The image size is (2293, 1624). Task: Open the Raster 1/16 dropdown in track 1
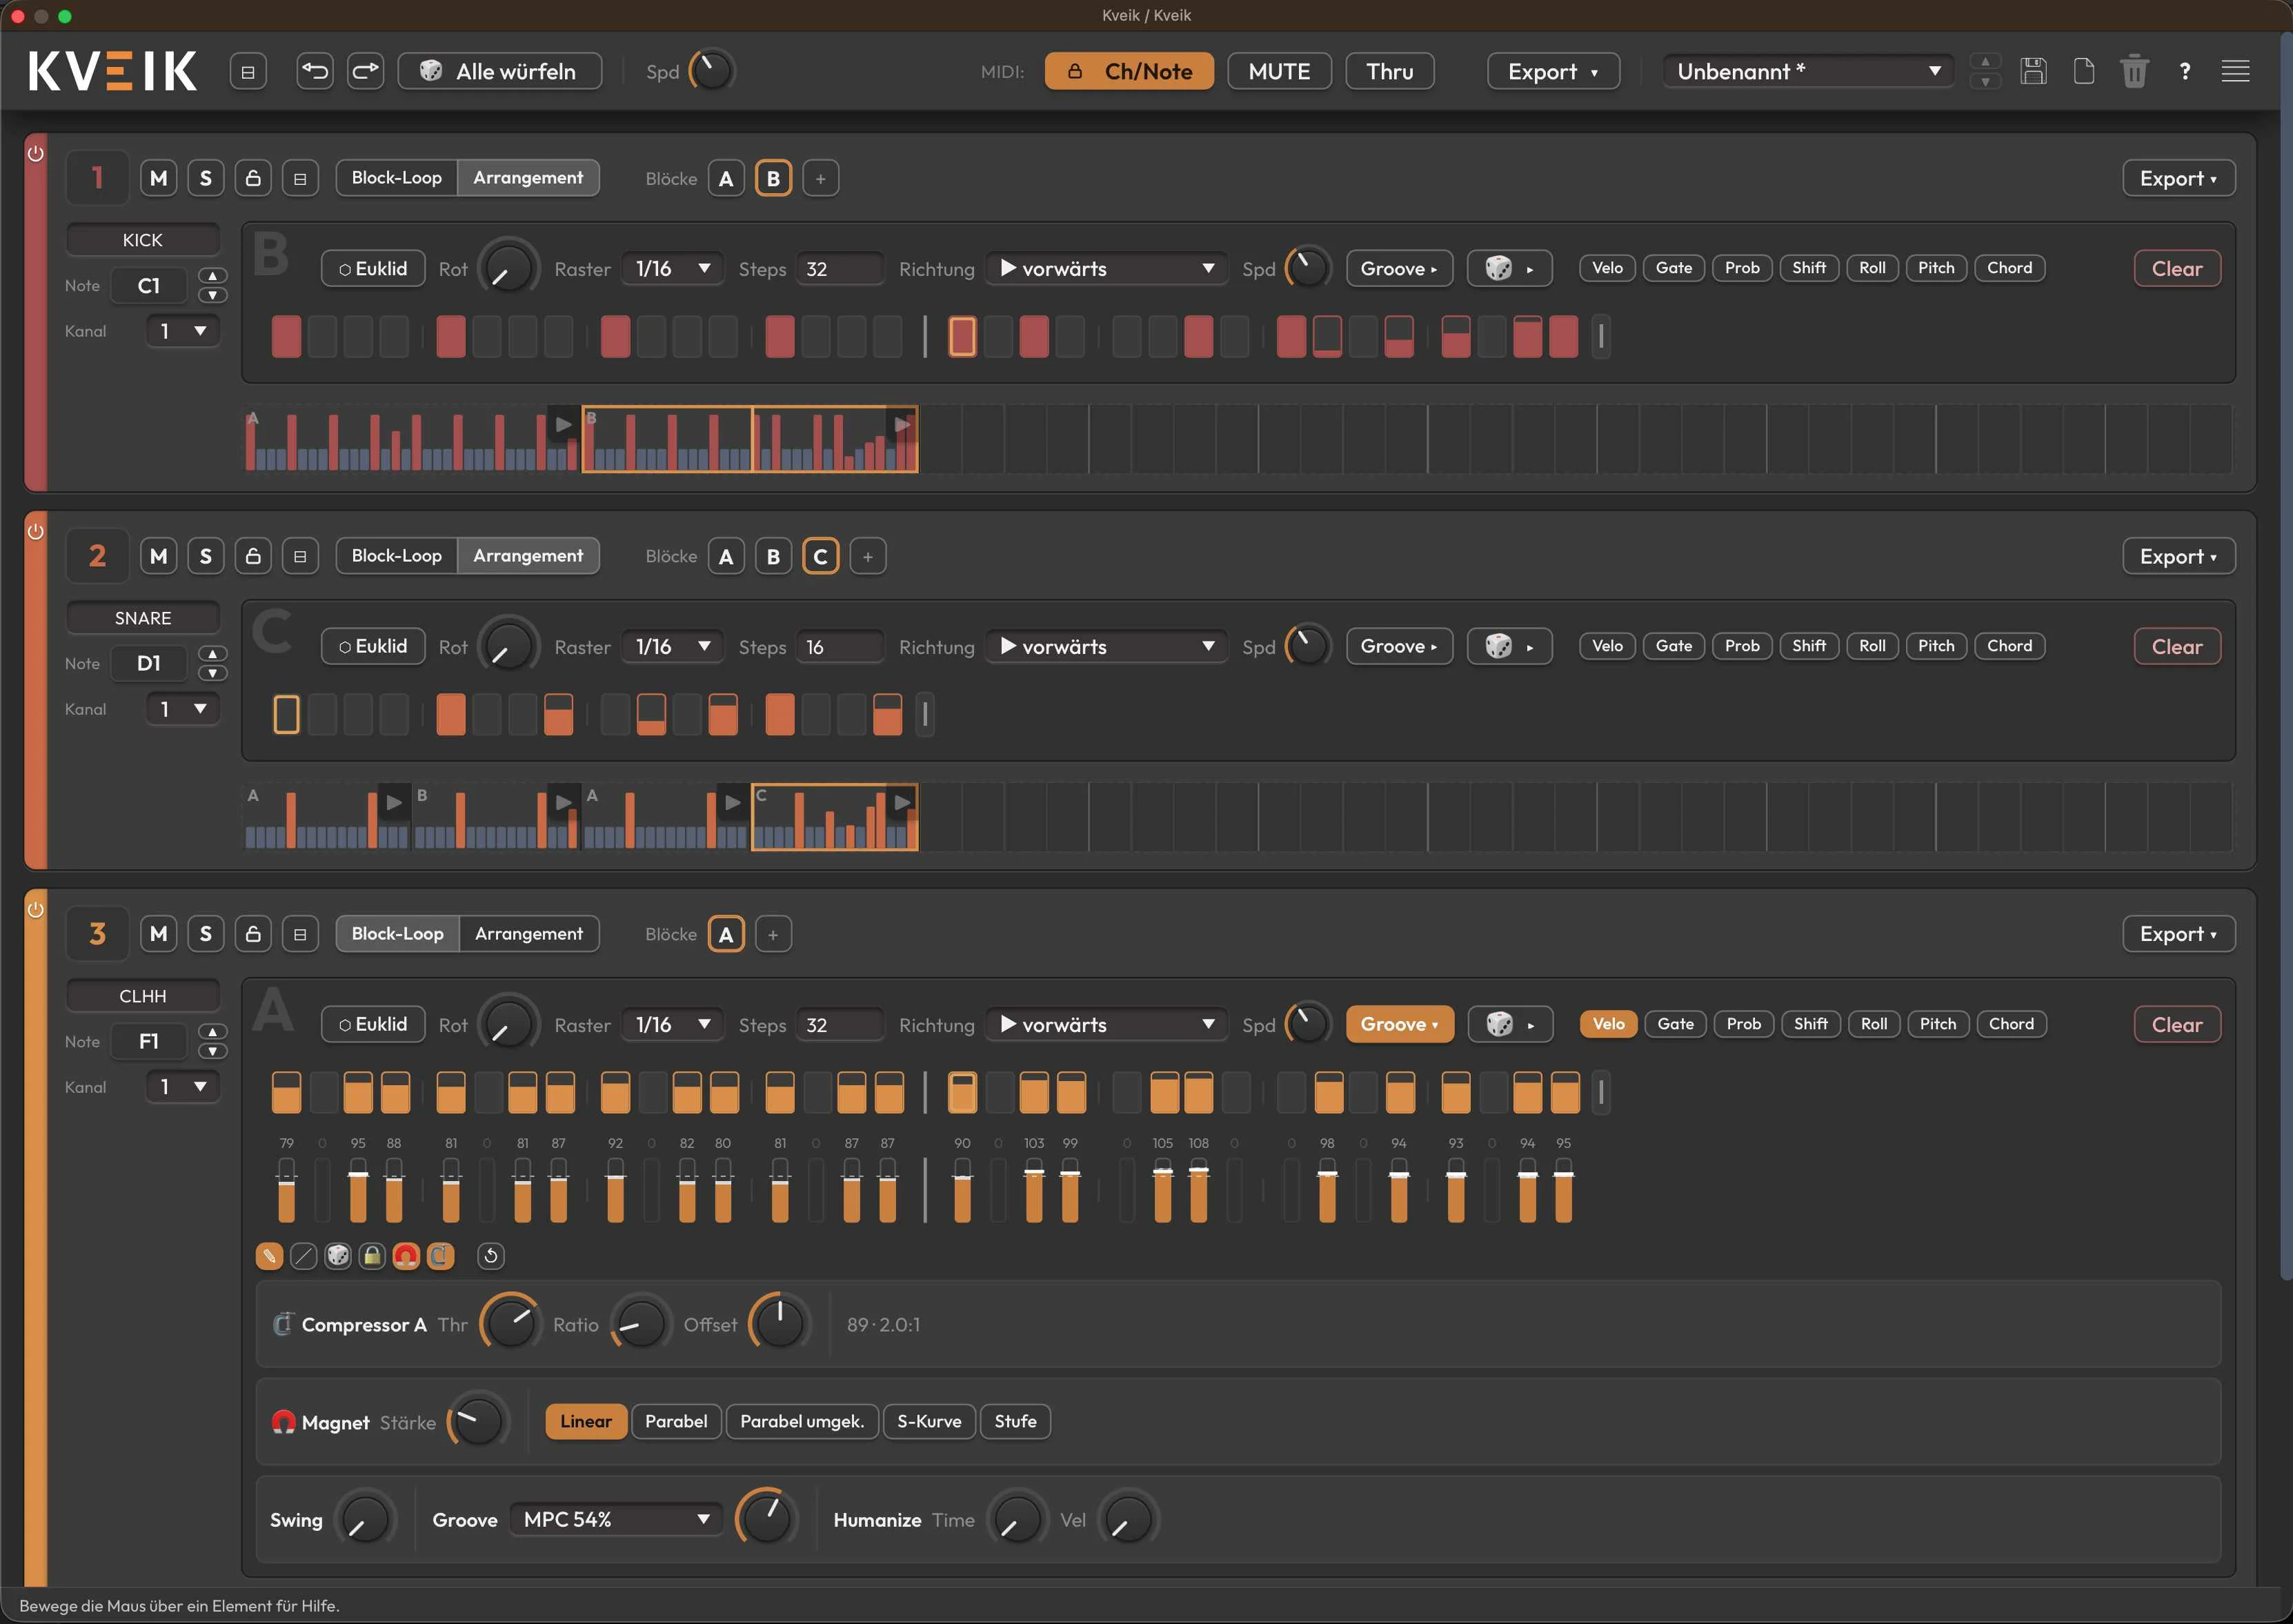pos(673,269)
